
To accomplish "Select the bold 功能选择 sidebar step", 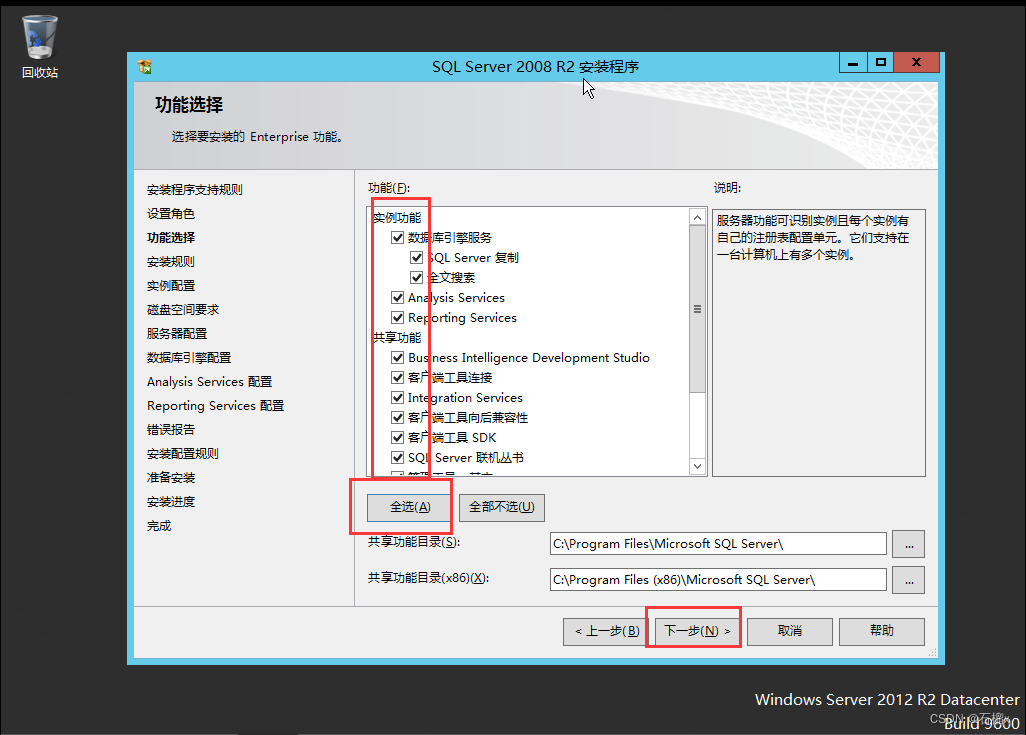I will point(171,238).
